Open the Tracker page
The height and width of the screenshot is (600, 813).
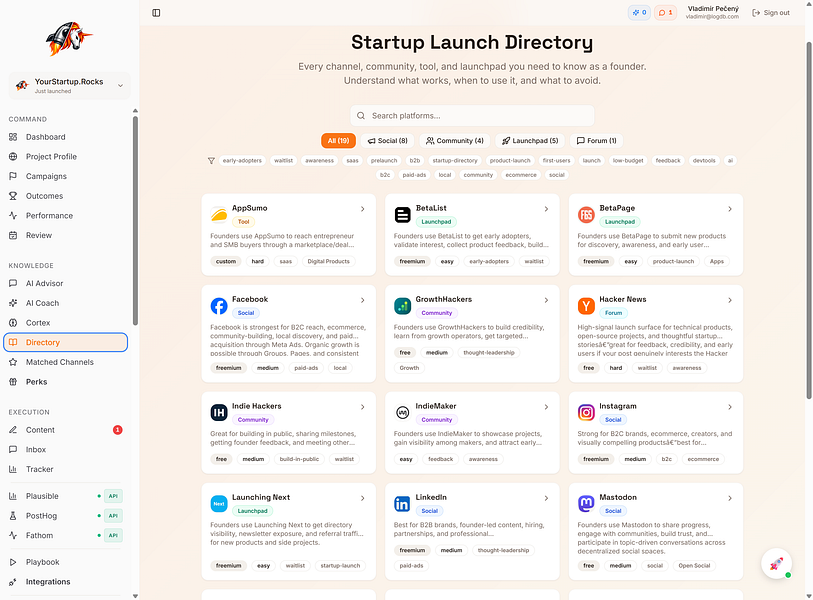(65, 469)
